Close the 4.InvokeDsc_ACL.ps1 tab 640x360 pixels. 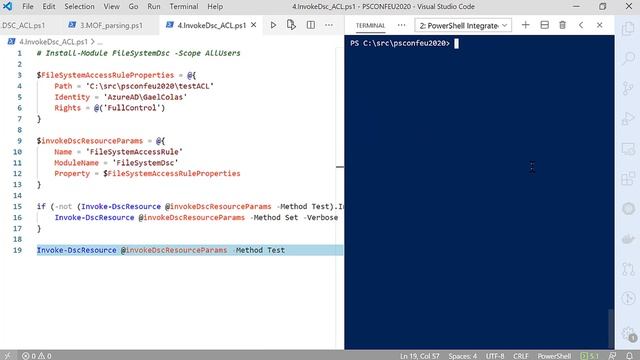[x=253, y=25]
